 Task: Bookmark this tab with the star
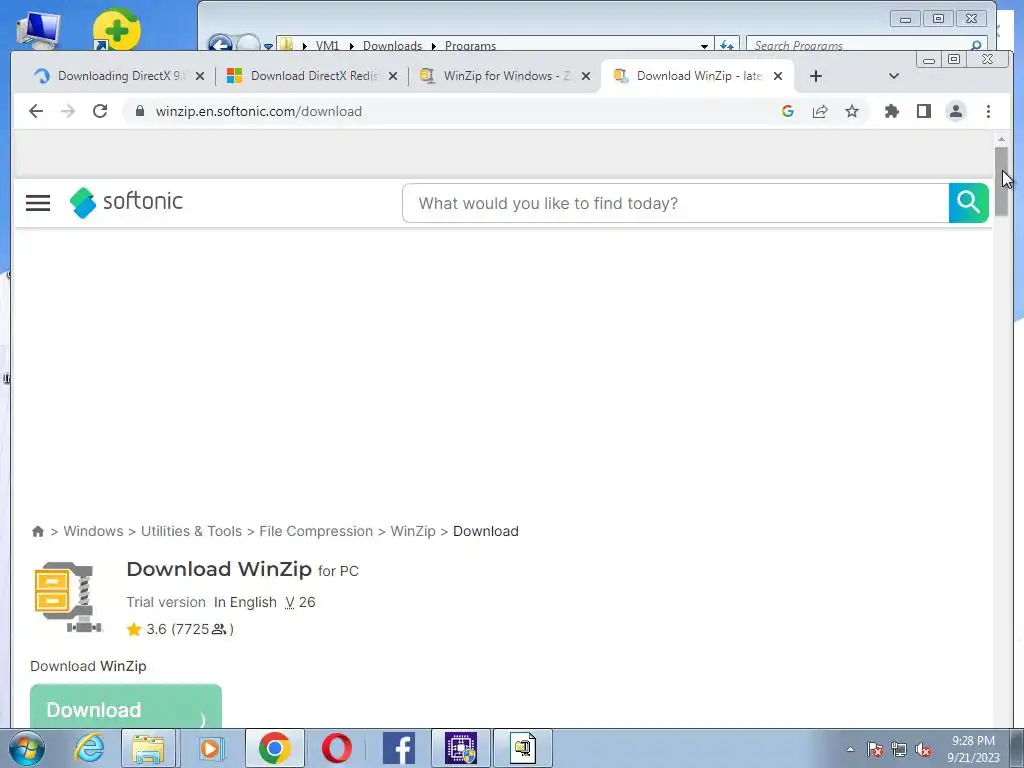(x=852, y=111)
